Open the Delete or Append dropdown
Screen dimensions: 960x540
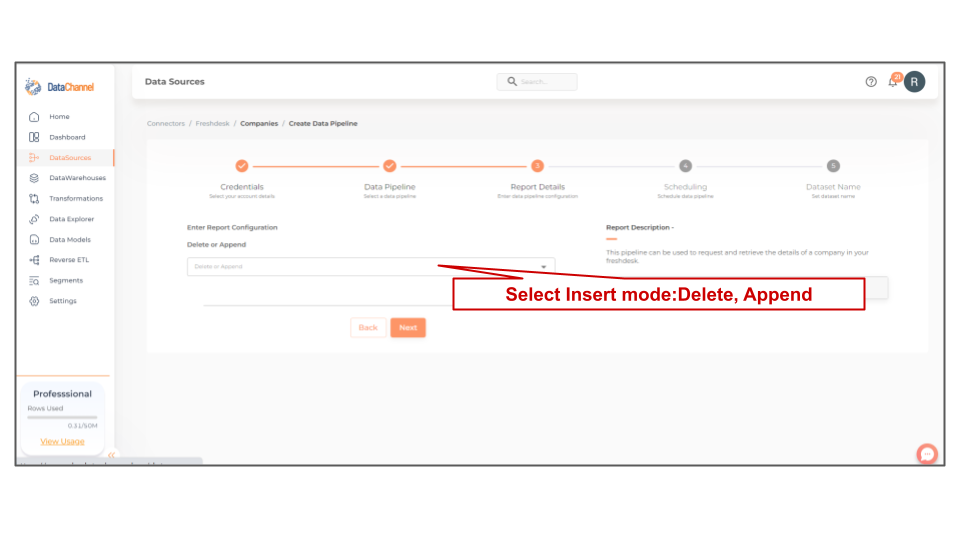click(371, 266)
